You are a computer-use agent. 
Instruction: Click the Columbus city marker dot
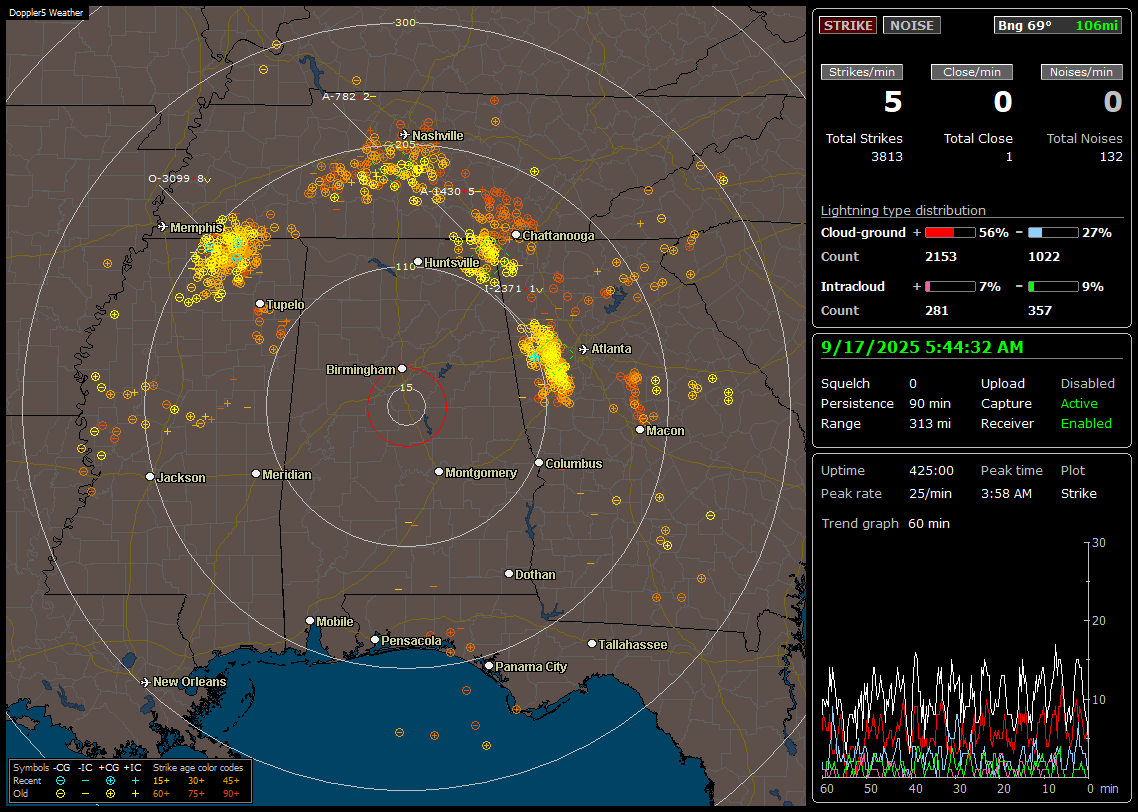539,463
